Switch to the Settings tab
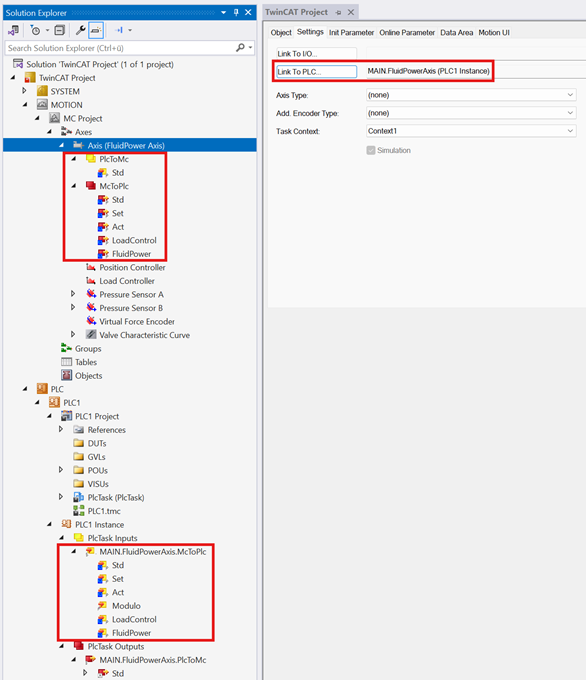The height and width of the screenshot is (680, 586). [x=310, y=32]
